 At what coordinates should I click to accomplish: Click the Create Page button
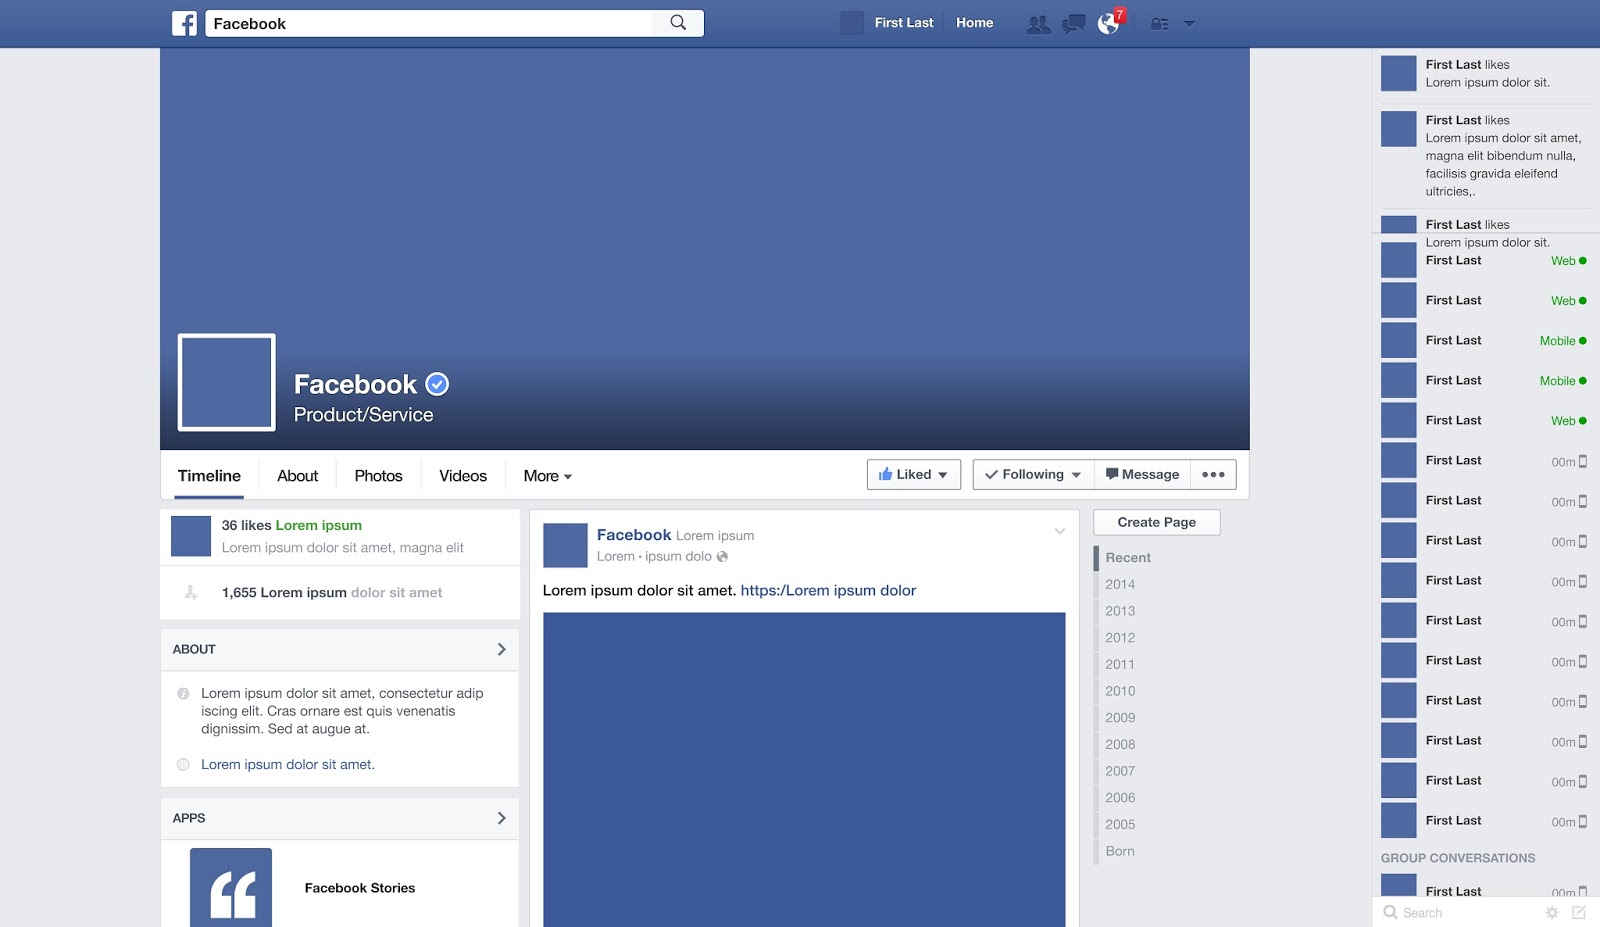point(1157,522)
